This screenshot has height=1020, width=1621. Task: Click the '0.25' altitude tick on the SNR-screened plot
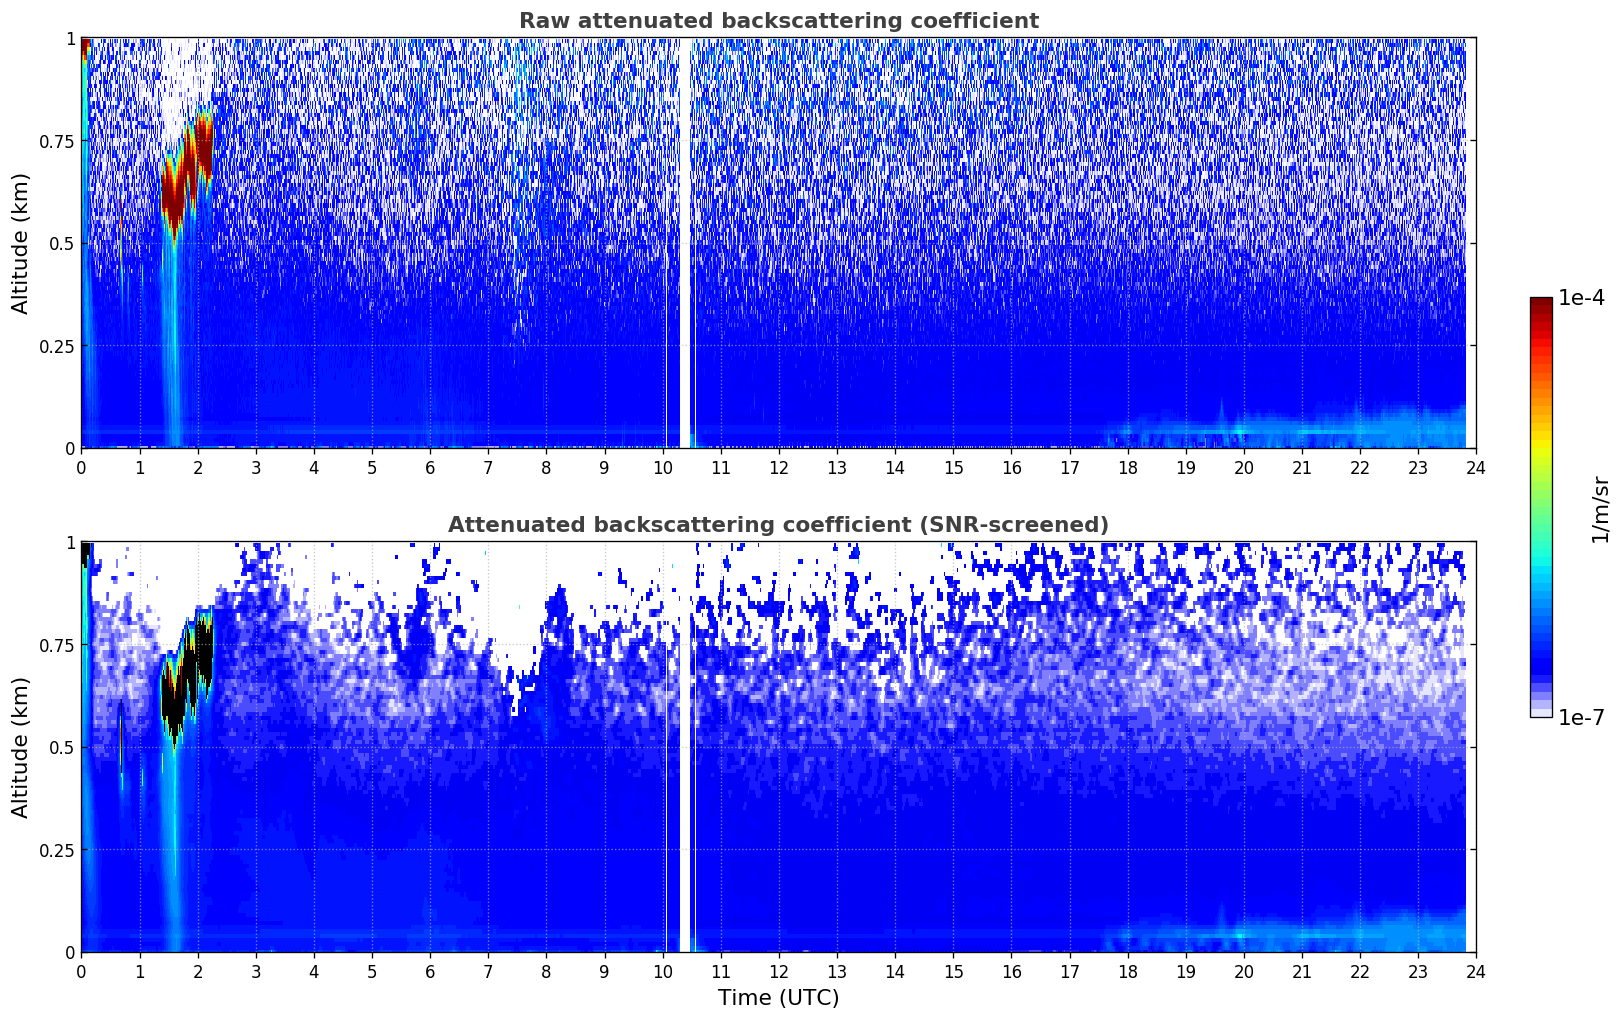(57, 850)
